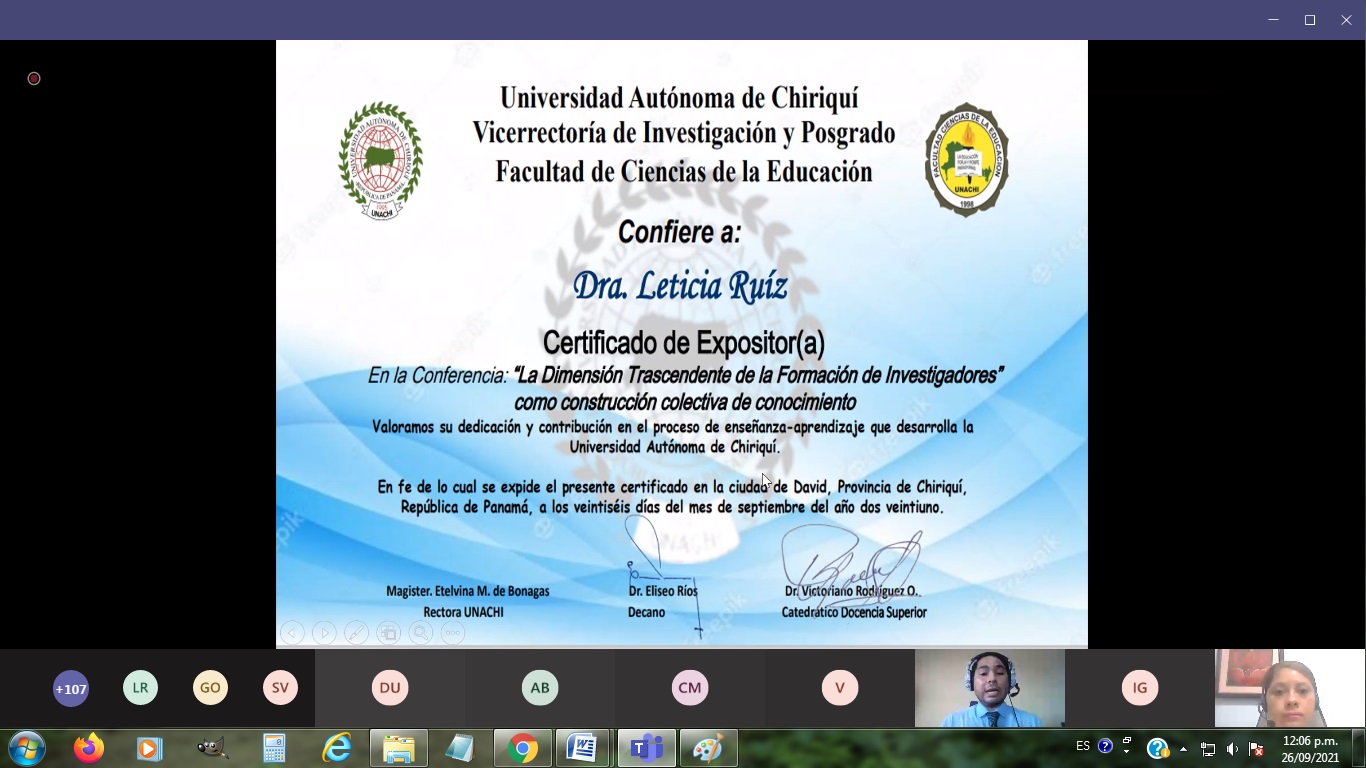Click "Catedrático Docencia Superior" text
Image resolution: width=1366 pixels, height=768 pixels.
[854, 612]
